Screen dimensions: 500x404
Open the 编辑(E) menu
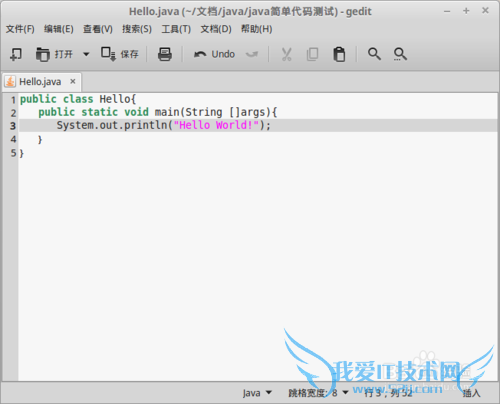click(59, 29)
